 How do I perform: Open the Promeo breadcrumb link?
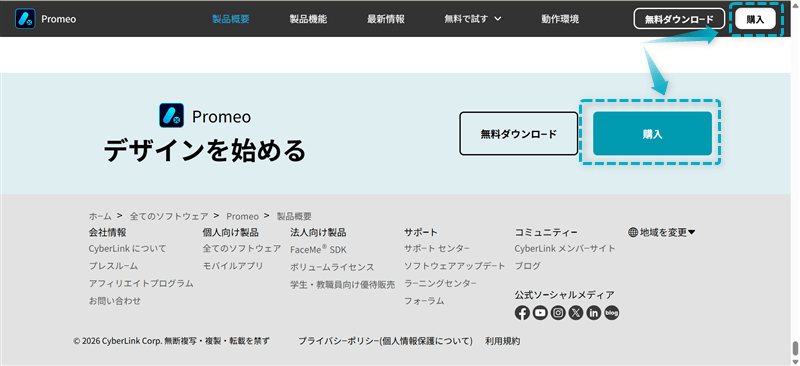[242, 216]
